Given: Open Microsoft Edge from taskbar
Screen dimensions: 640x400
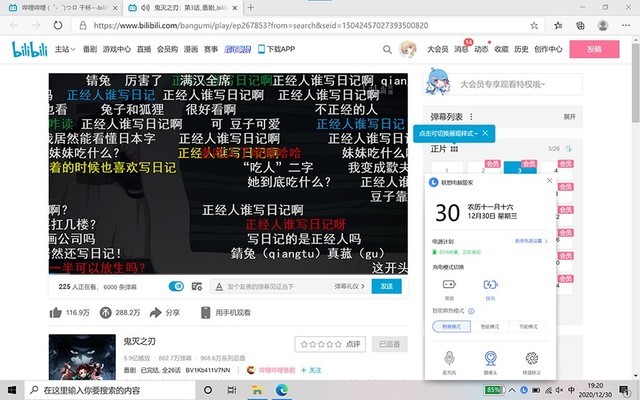Looking at the screenshot, I should coord(281,390).
